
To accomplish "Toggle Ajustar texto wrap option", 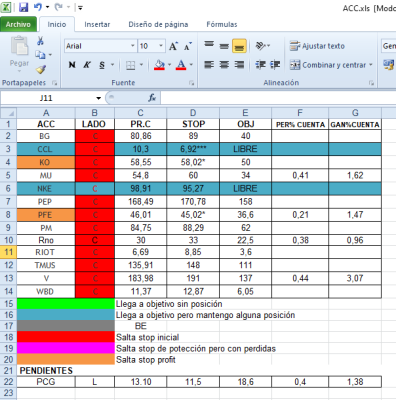I will (317, 46).
